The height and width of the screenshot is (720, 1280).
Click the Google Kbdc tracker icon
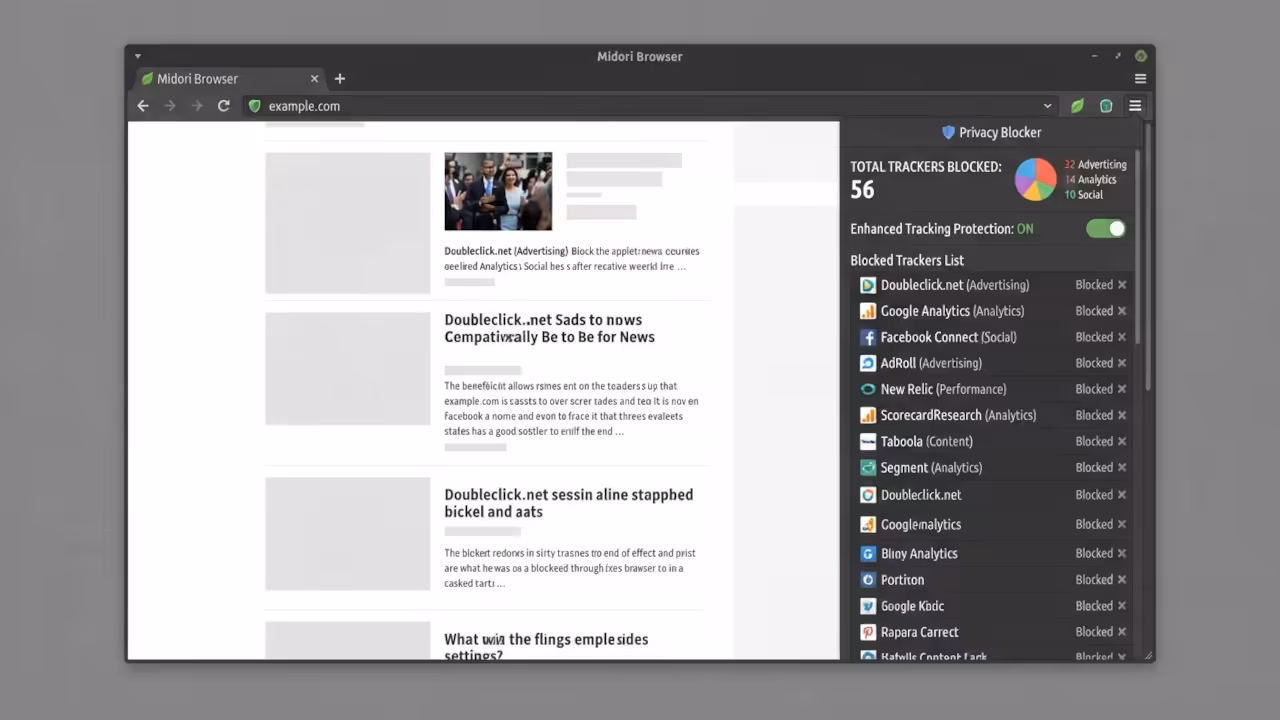tap(868, 606)
